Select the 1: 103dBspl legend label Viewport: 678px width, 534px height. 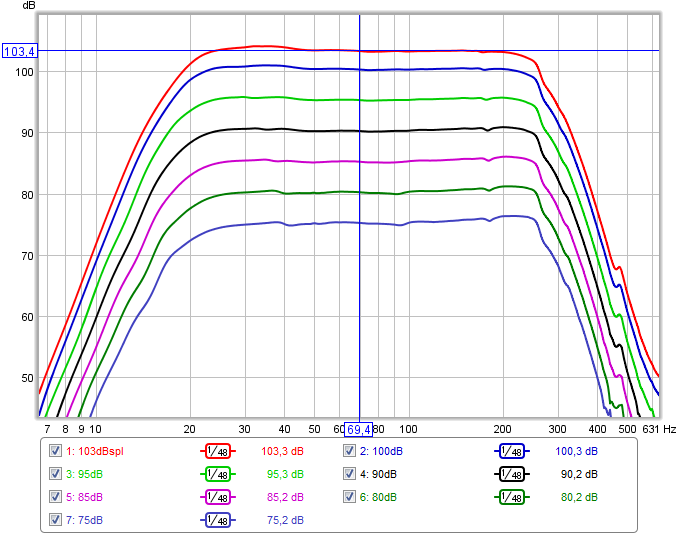(x=95, y=451)
